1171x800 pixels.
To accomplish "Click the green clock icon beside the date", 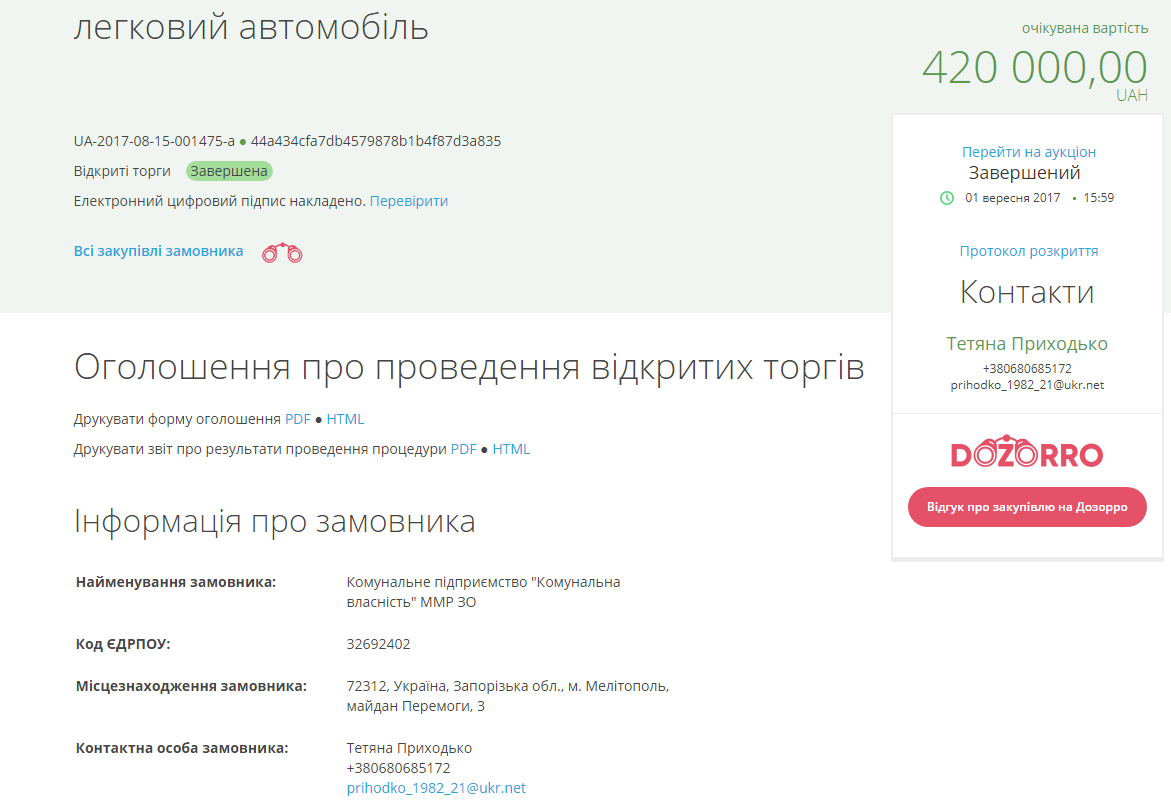I will pyautogui.click(x=946, y=198).
